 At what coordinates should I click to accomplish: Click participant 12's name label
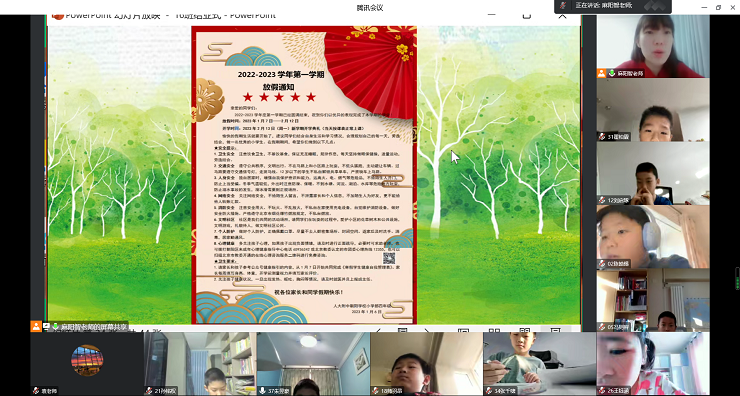coord(618,200)
